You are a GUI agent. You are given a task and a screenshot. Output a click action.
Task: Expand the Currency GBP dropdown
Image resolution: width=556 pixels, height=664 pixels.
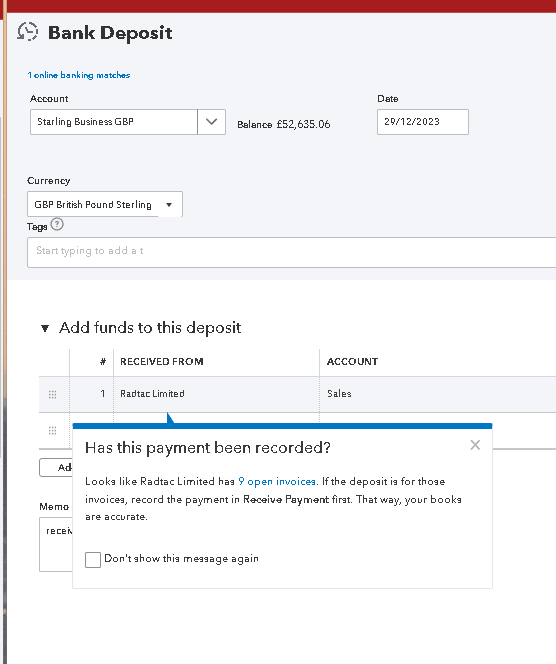pyautogui.click(x=105, y=205)
